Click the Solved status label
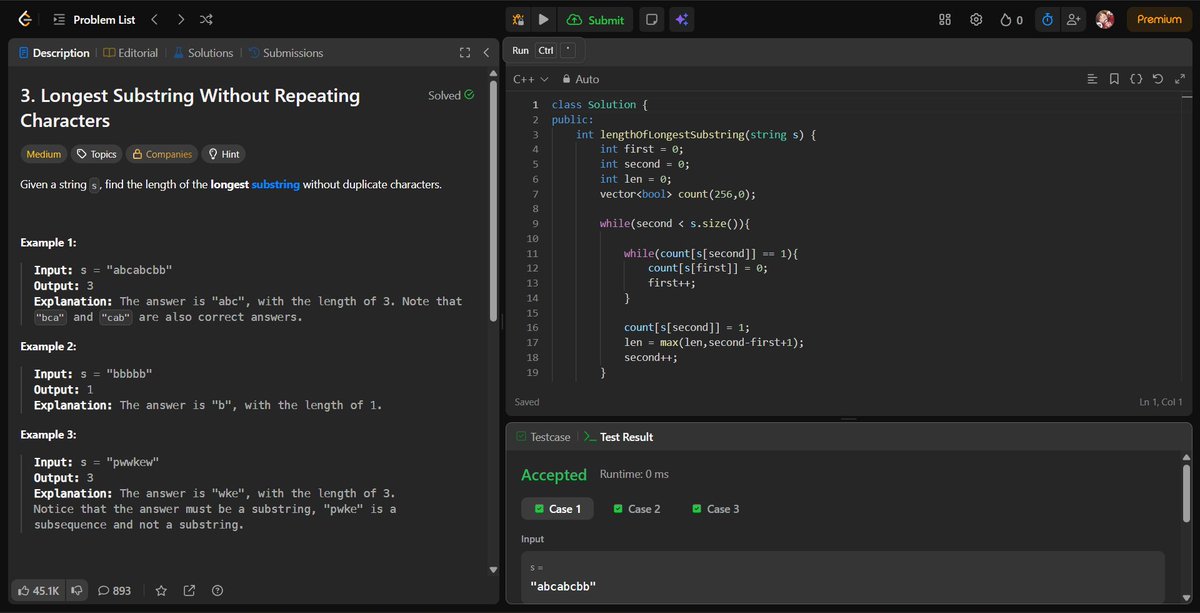Screen dimensions: 1200x613 coord(451,96)
